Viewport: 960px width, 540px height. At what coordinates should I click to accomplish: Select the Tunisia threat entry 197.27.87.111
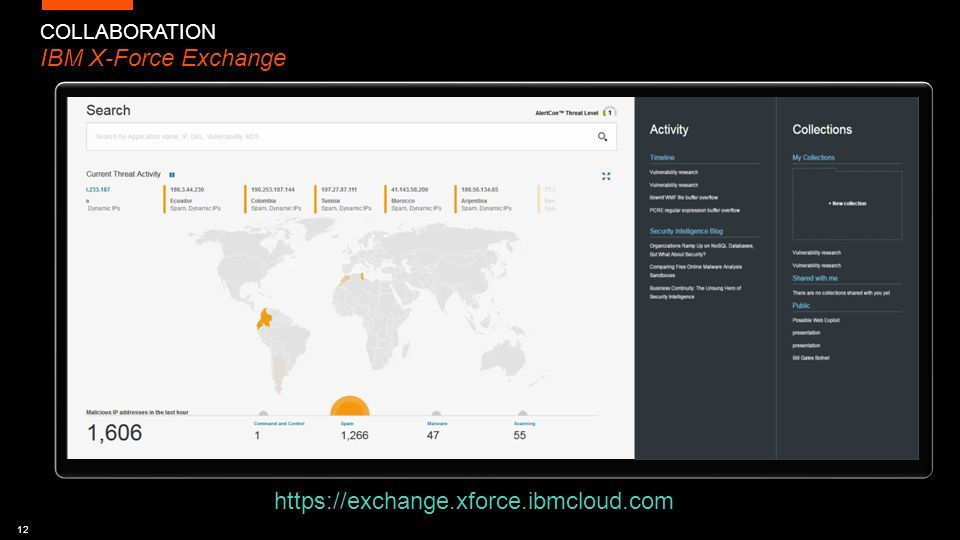(x=343, y=199)
